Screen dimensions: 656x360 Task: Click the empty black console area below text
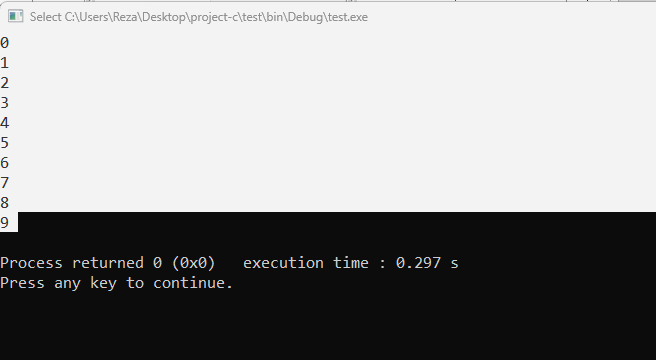(x=328, y=327)
